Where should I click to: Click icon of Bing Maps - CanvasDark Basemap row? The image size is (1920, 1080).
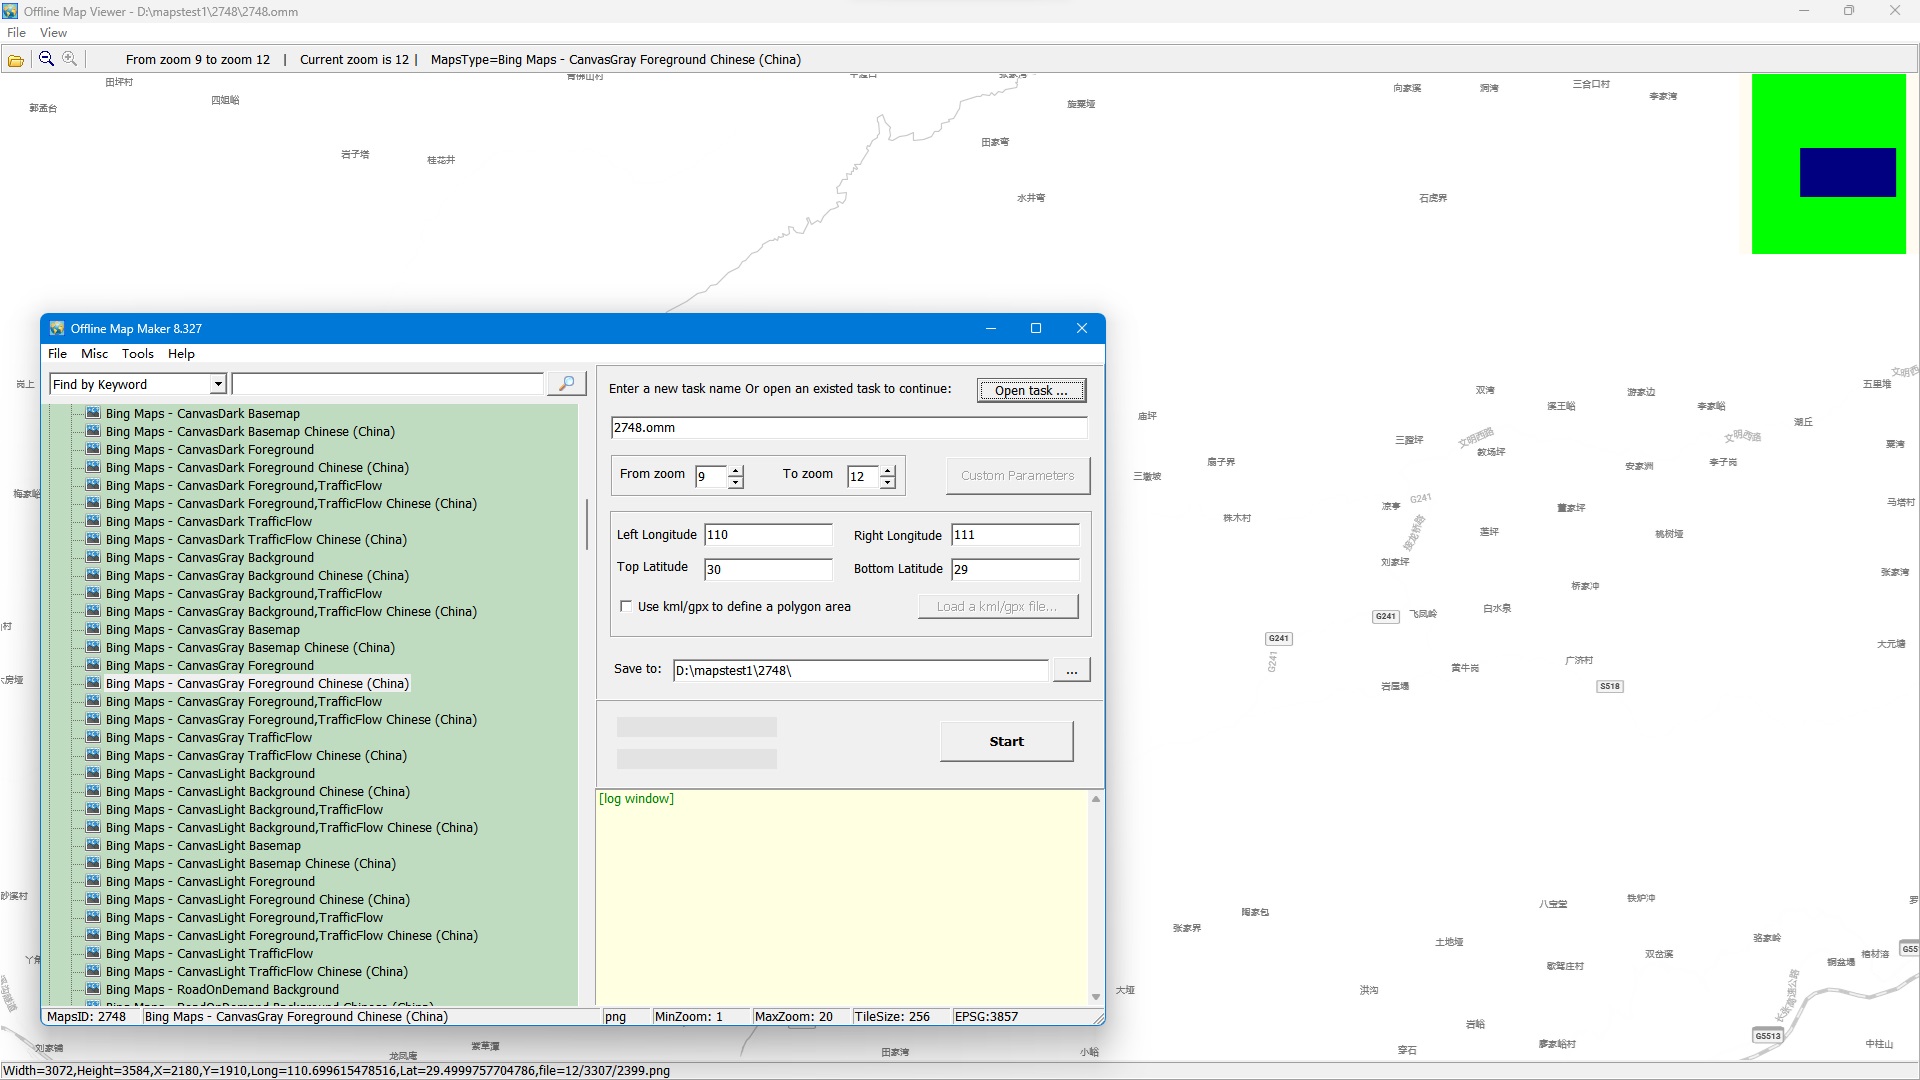coord(93,413)
